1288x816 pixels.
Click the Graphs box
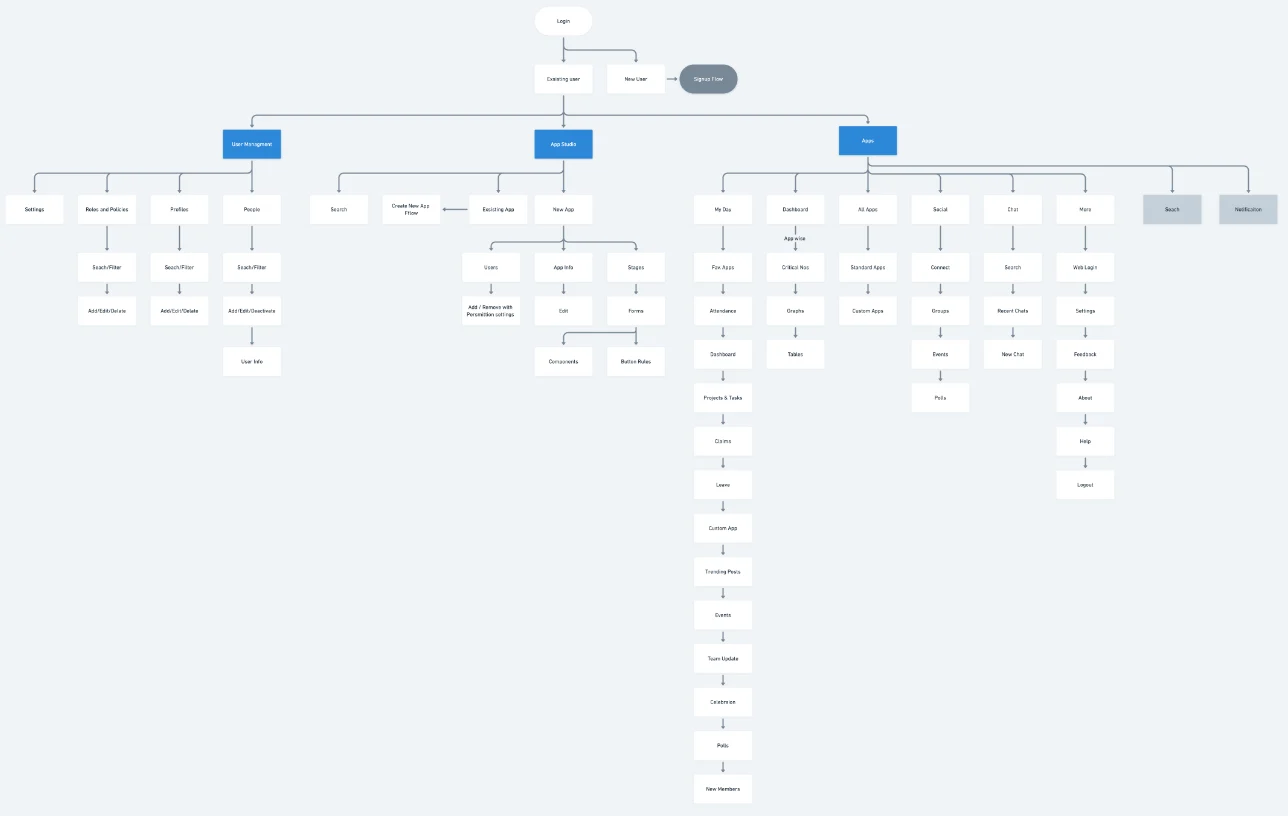795,311
